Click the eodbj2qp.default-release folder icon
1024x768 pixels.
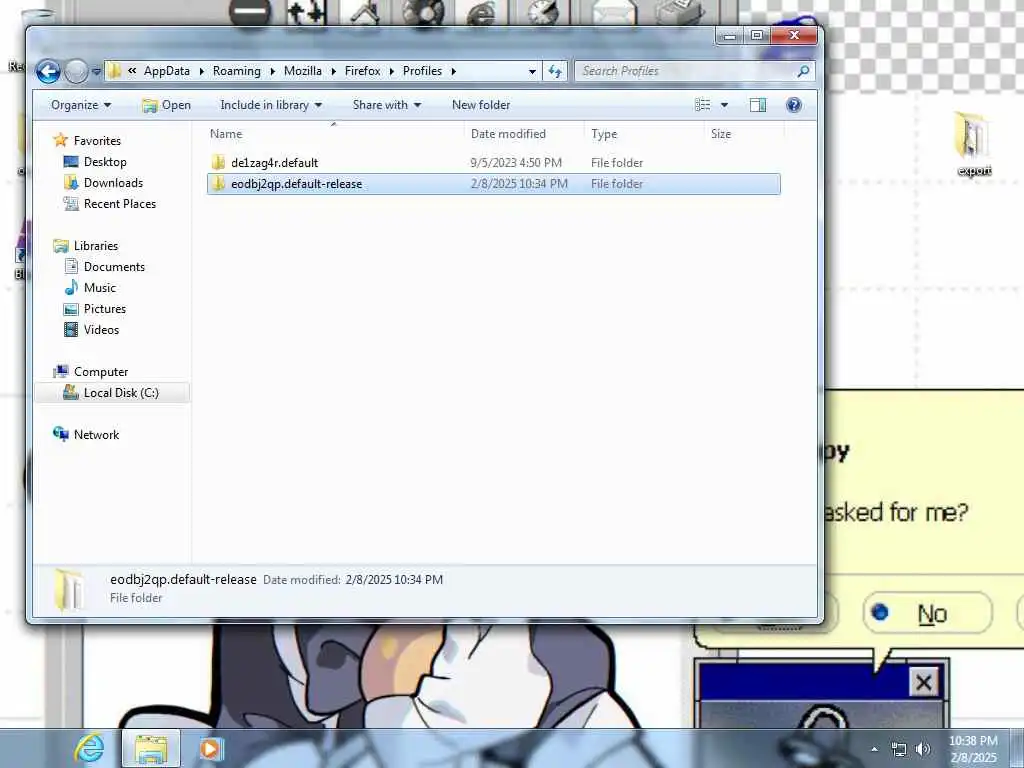click(219, 184)
